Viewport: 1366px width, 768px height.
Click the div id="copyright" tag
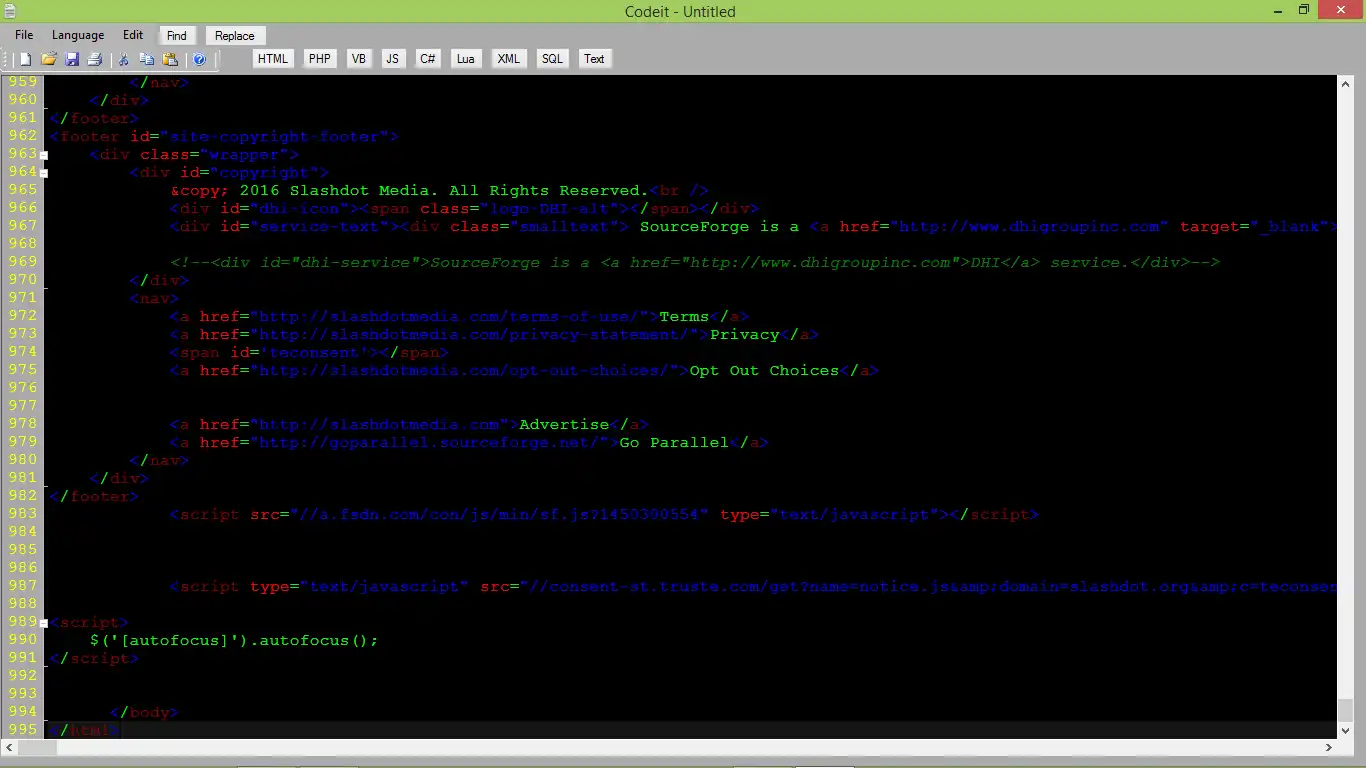[229, 173]
